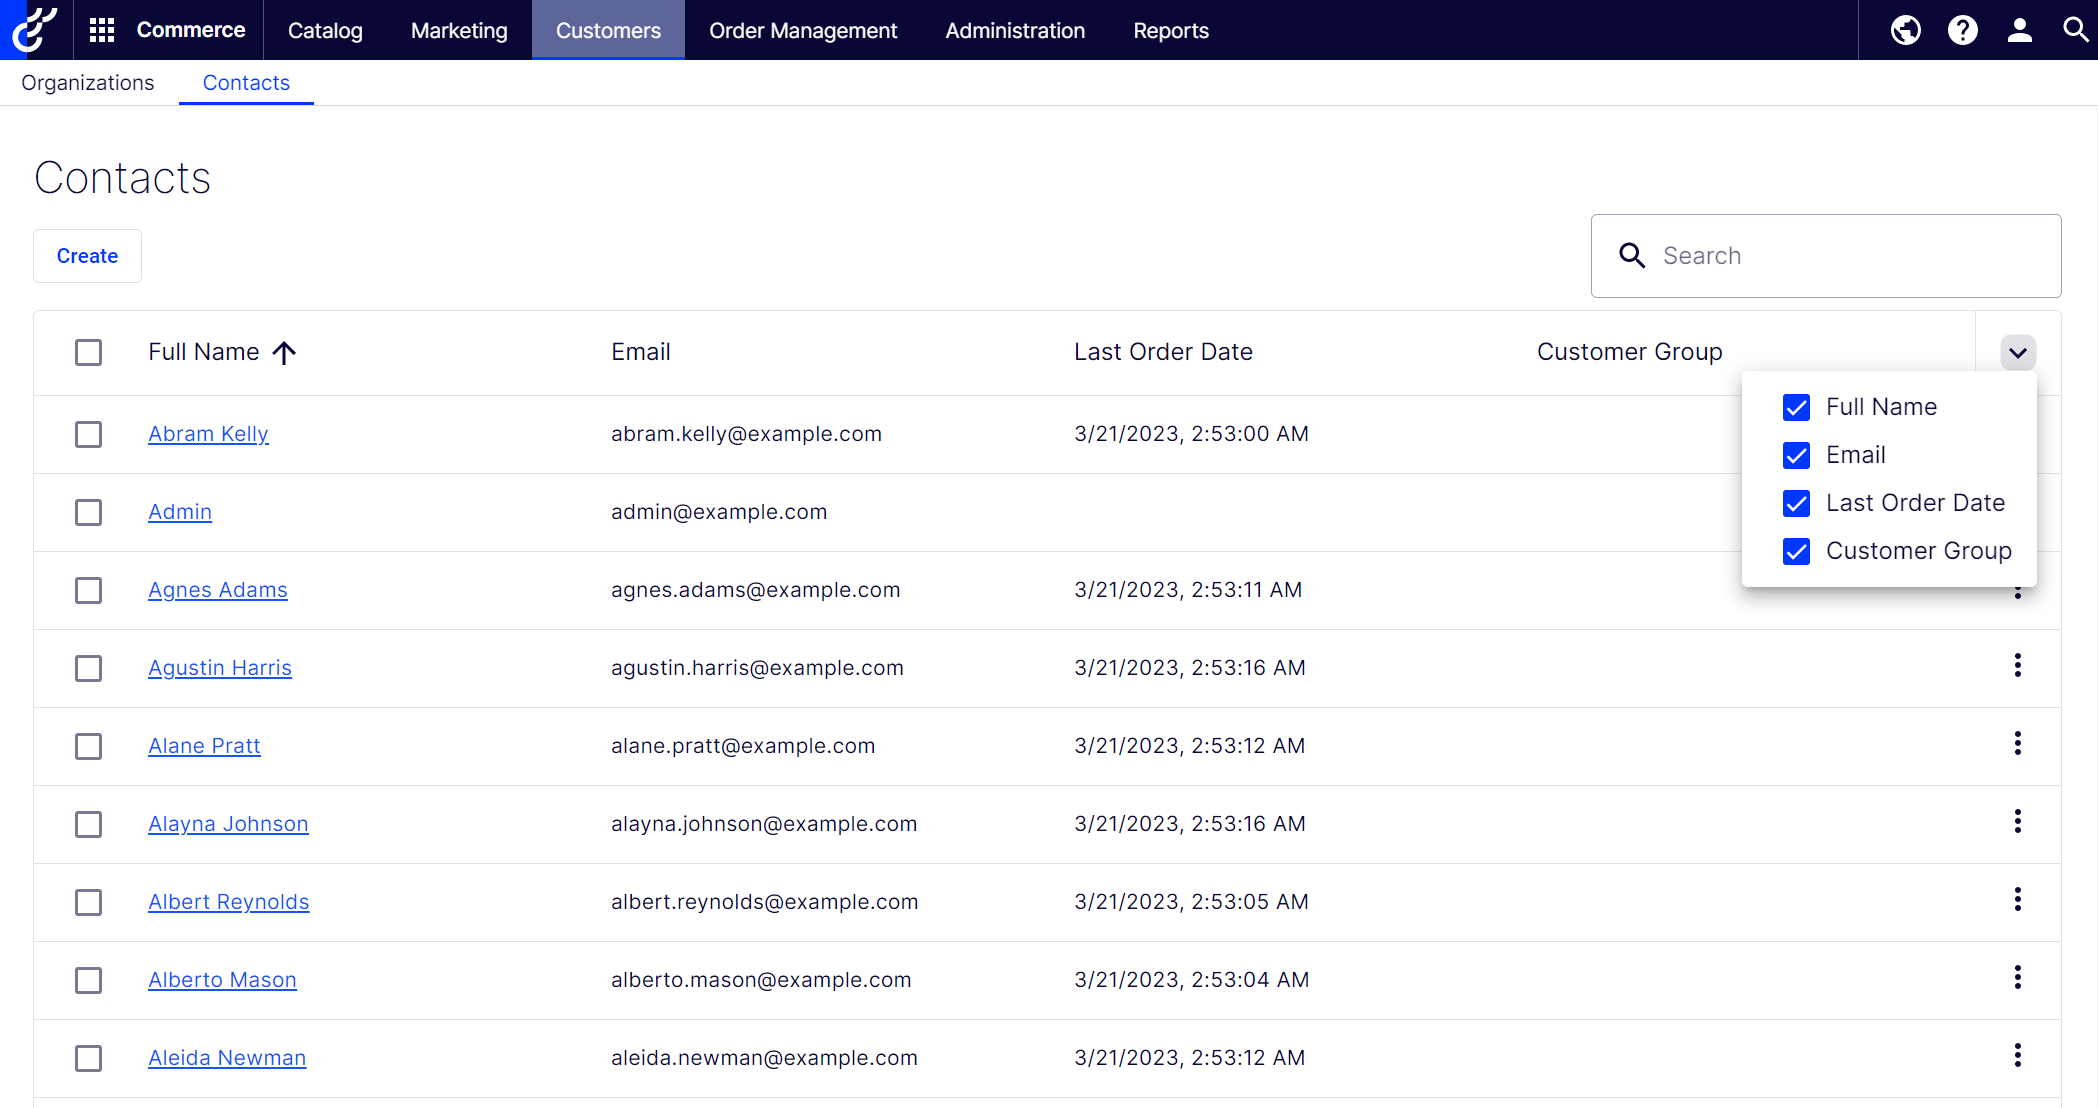
Task: Click the Email column header
Action: tap(641, 352)
